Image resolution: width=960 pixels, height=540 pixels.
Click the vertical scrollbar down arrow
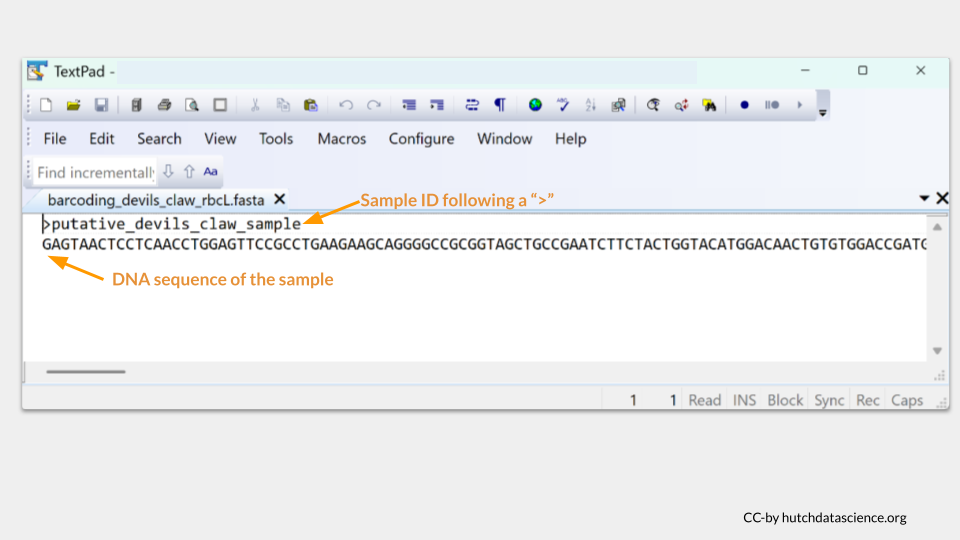pyautogui.click(x=937, y=351)
